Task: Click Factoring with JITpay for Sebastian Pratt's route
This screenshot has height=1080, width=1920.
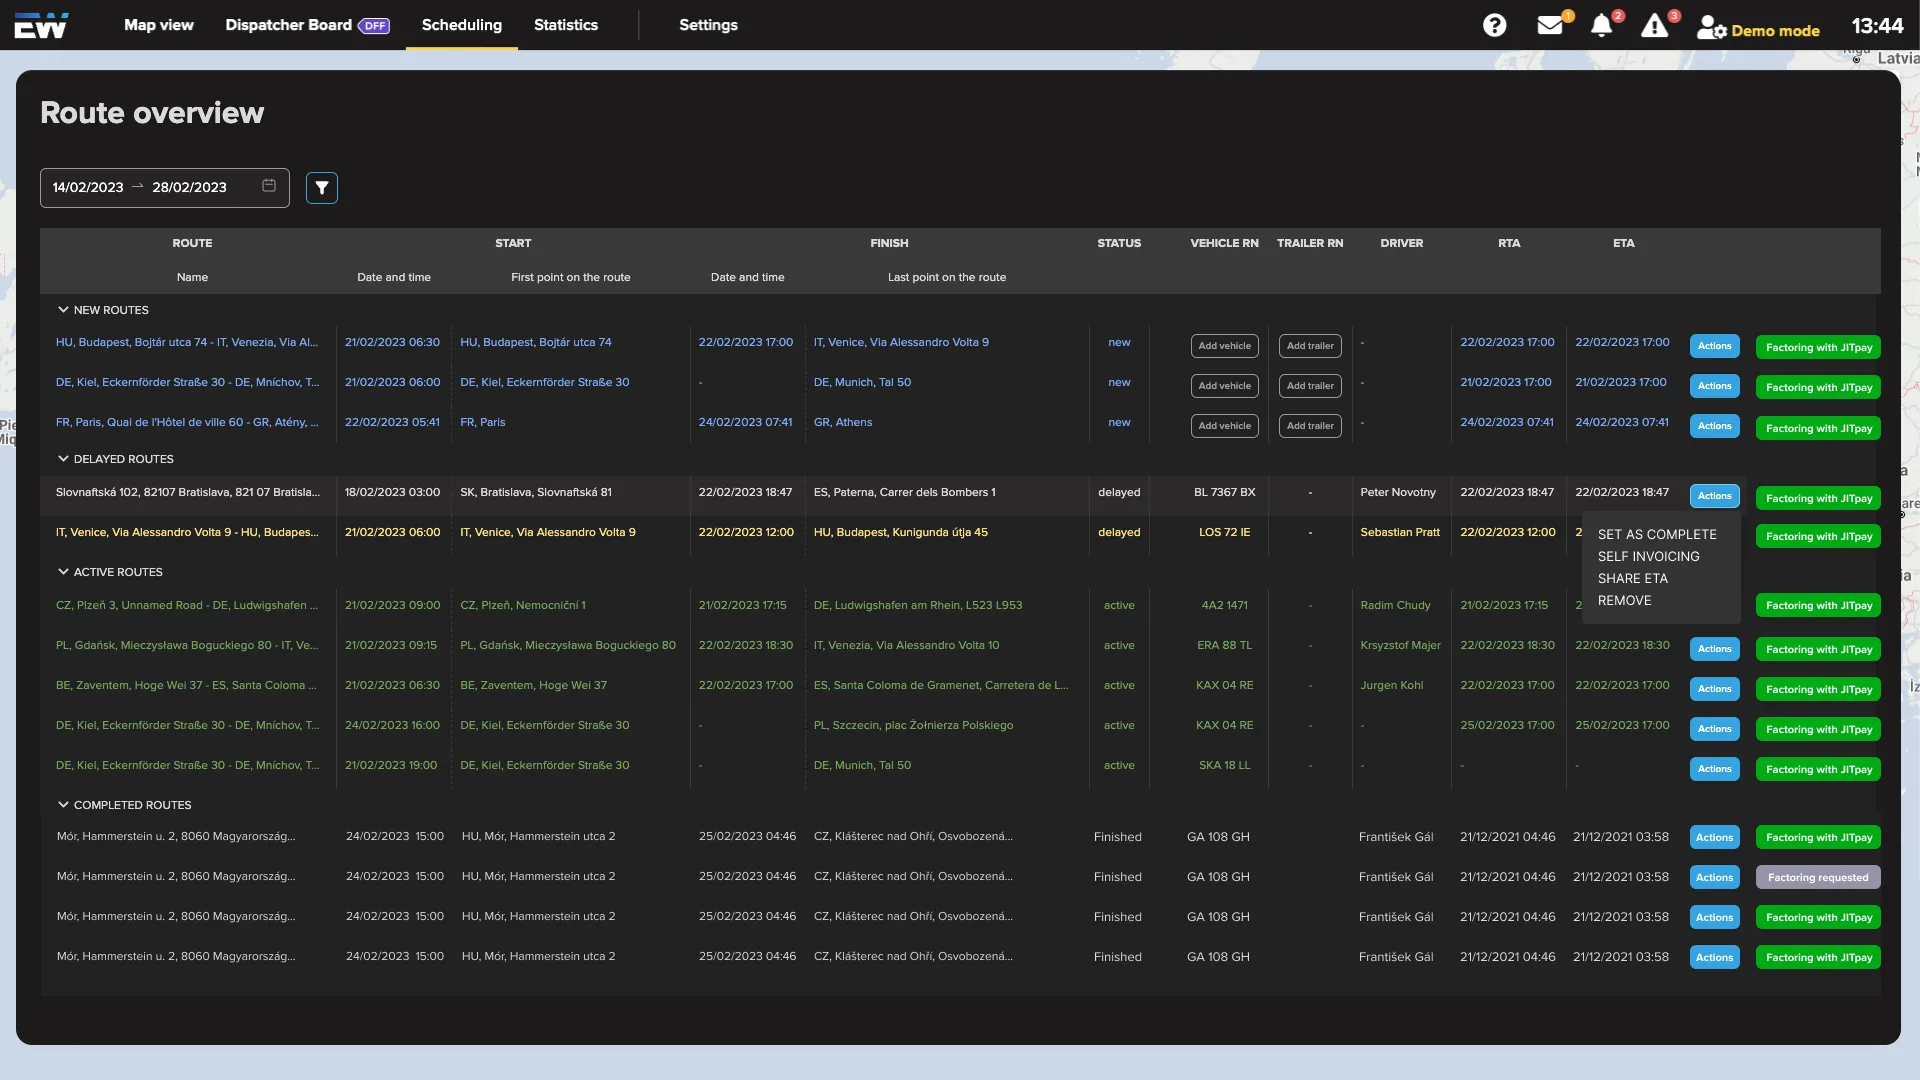Action: [x=1818, y=536]
